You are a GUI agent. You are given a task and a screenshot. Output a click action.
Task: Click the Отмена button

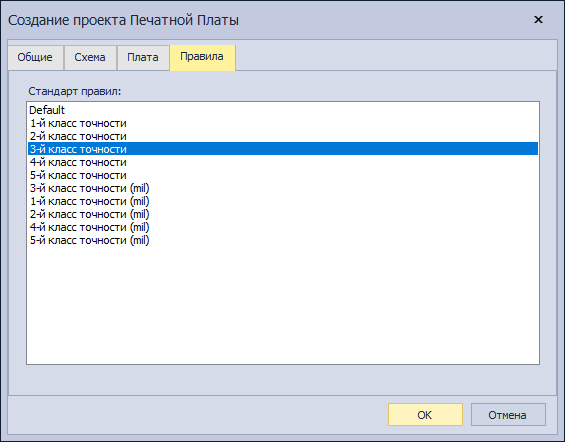tap(508, 415)
